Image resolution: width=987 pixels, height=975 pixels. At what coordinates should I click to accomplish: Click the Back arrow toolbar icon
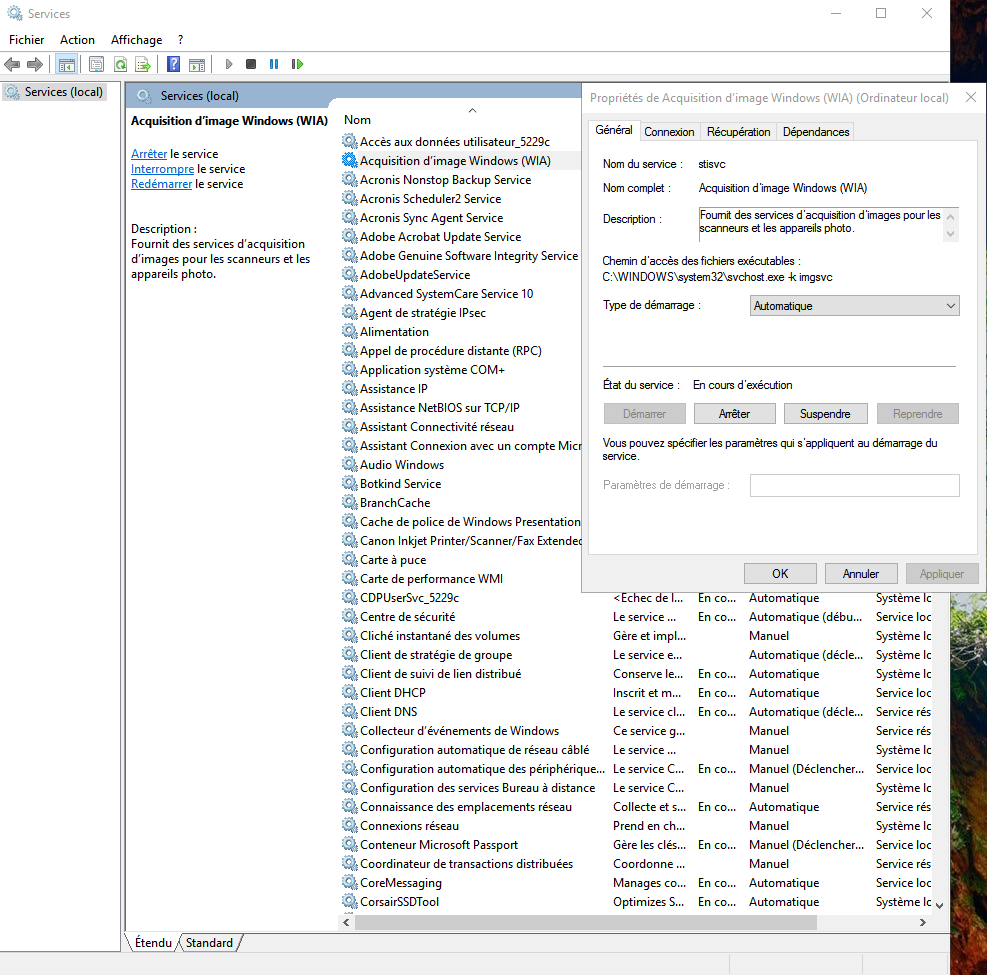pyautogui.click(x=12, y=64)
